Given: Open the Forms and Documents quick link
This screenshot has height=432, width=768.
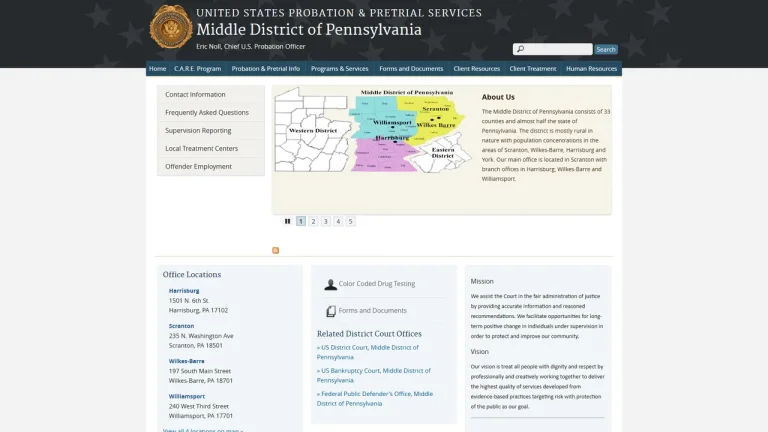Looking at the screenshot, I should coord(373,311).
